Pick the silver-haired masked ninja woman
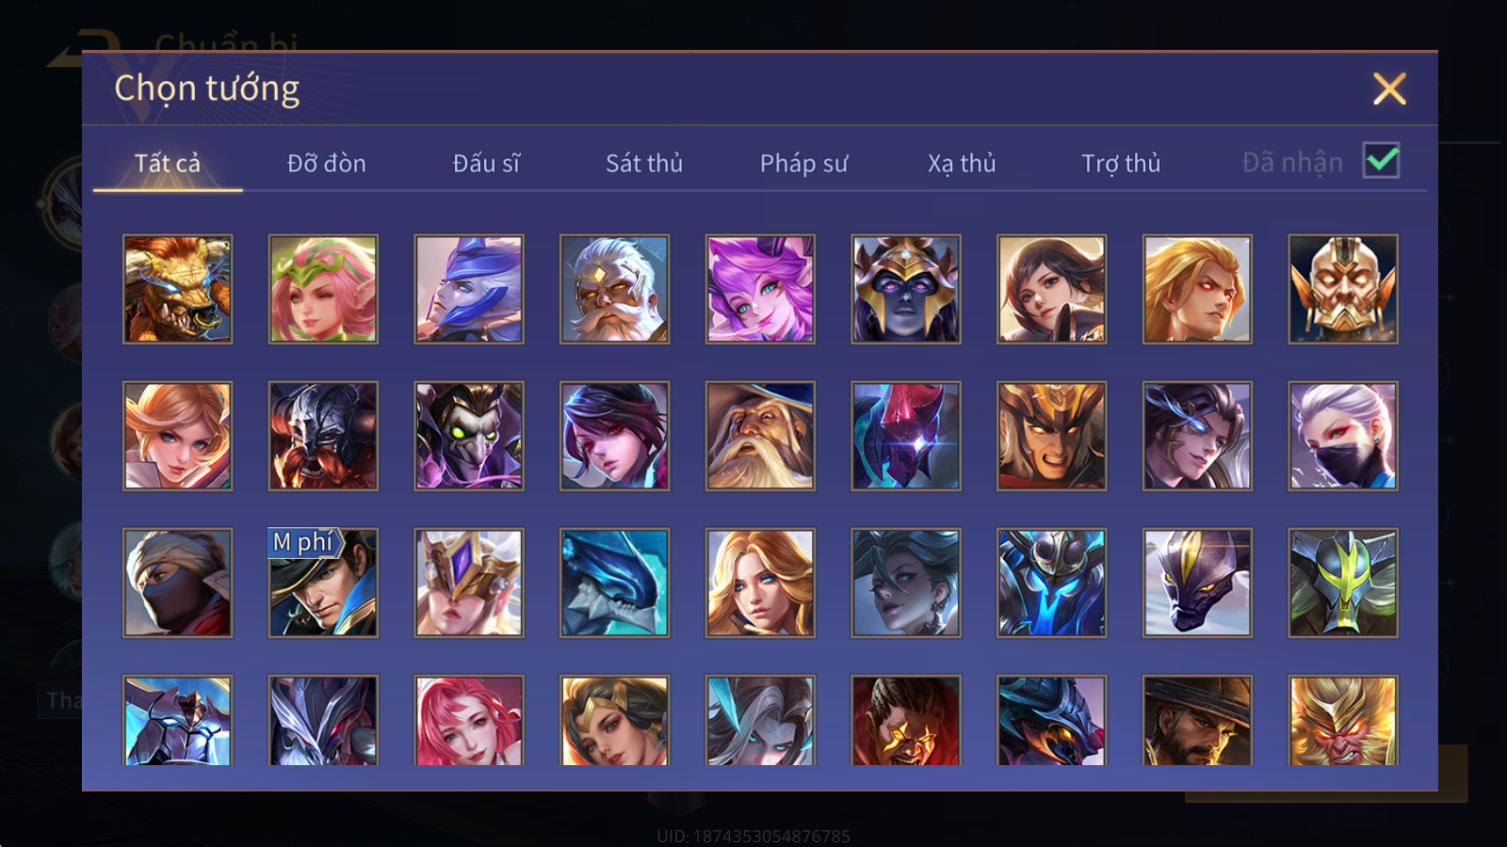Image resolution: width=1507 pixels, height=847 pixels. pyautogui.click(x=1343, y=436)
